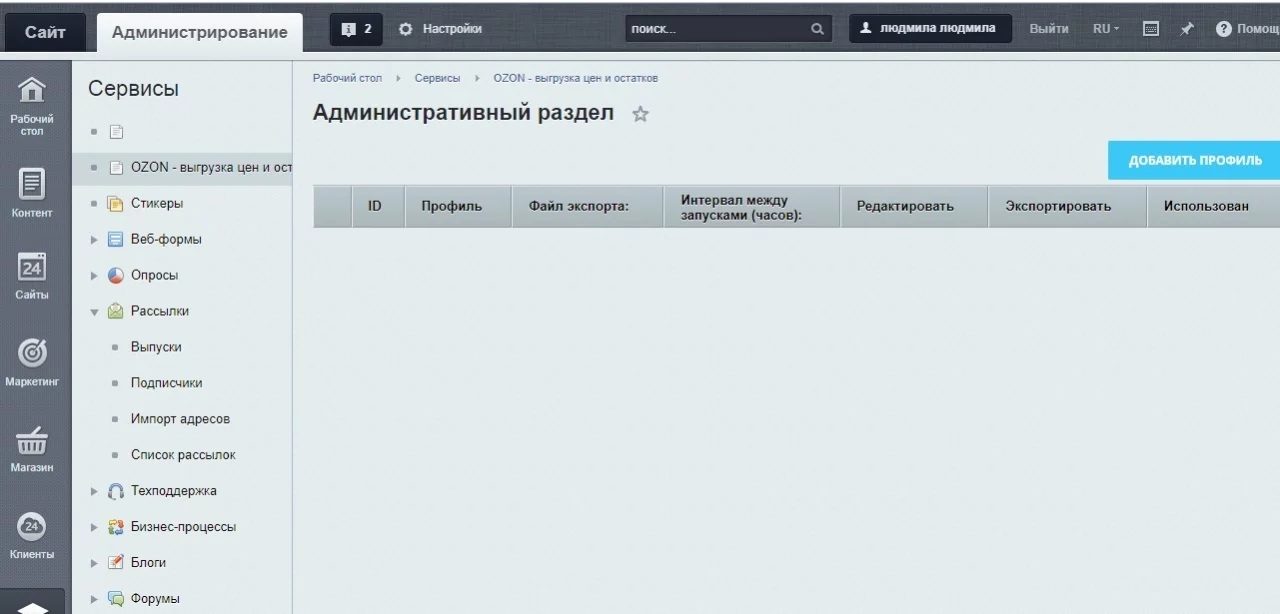Expand the Веб-формы tree node
Image resolution: width=1280 pixels, height=614 pixels.
pyautogui.click(x=95, y=240)
